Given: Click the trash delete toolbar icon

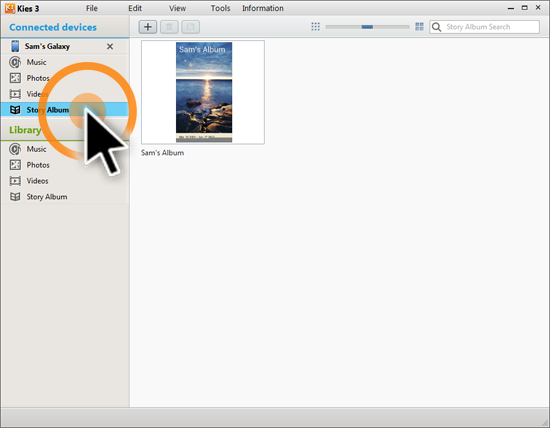Looking at the screenshot, I should pos(169,27).
